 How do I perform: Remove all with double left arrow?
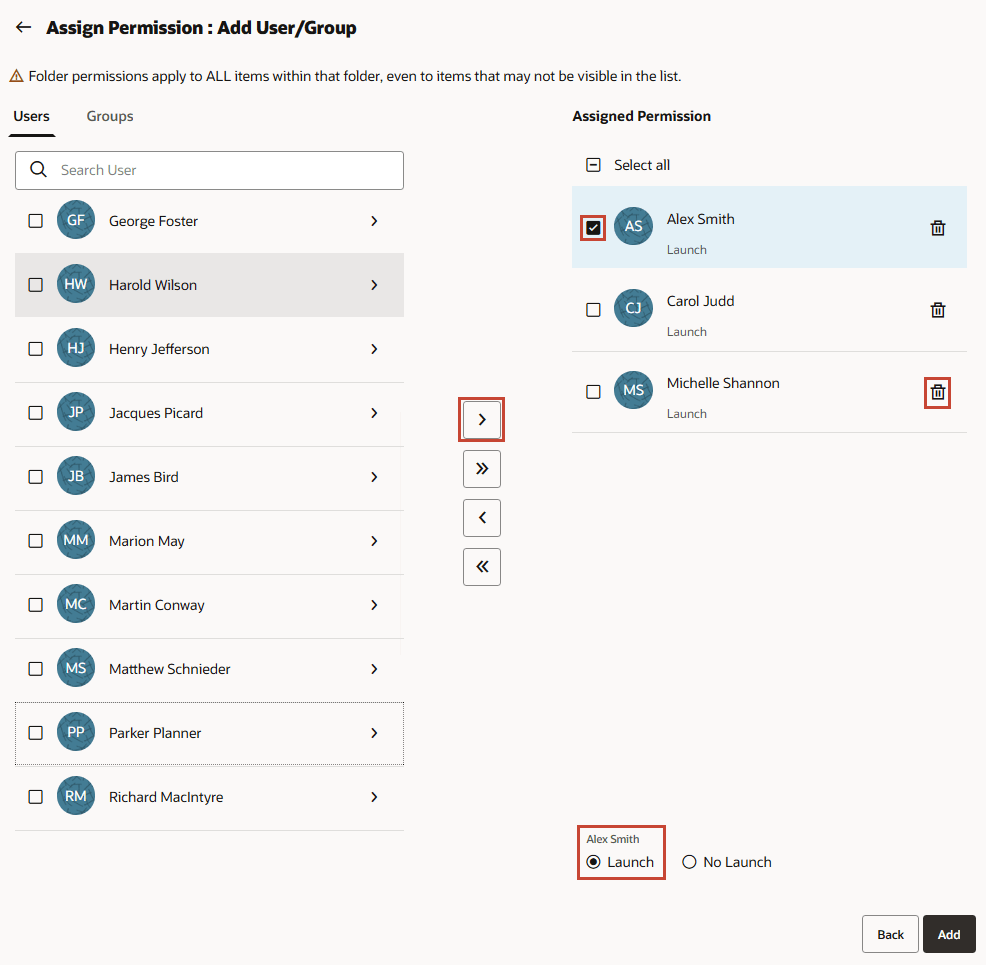(482, 567)
